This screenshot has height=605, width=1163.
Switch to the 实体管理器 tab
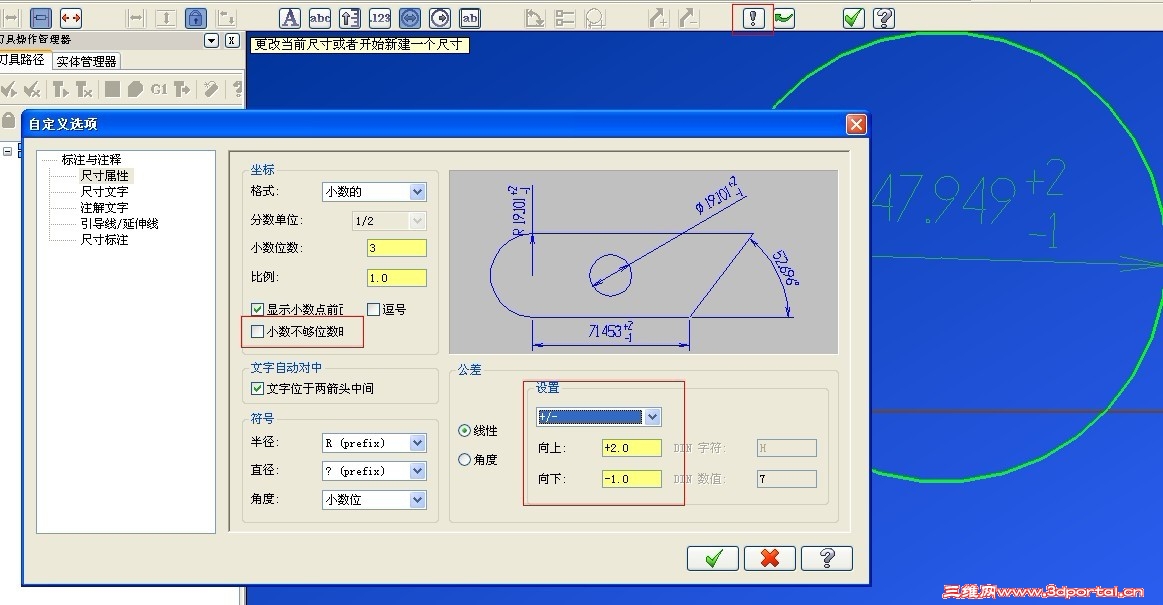pyautogui.click(x=86, y=62)
